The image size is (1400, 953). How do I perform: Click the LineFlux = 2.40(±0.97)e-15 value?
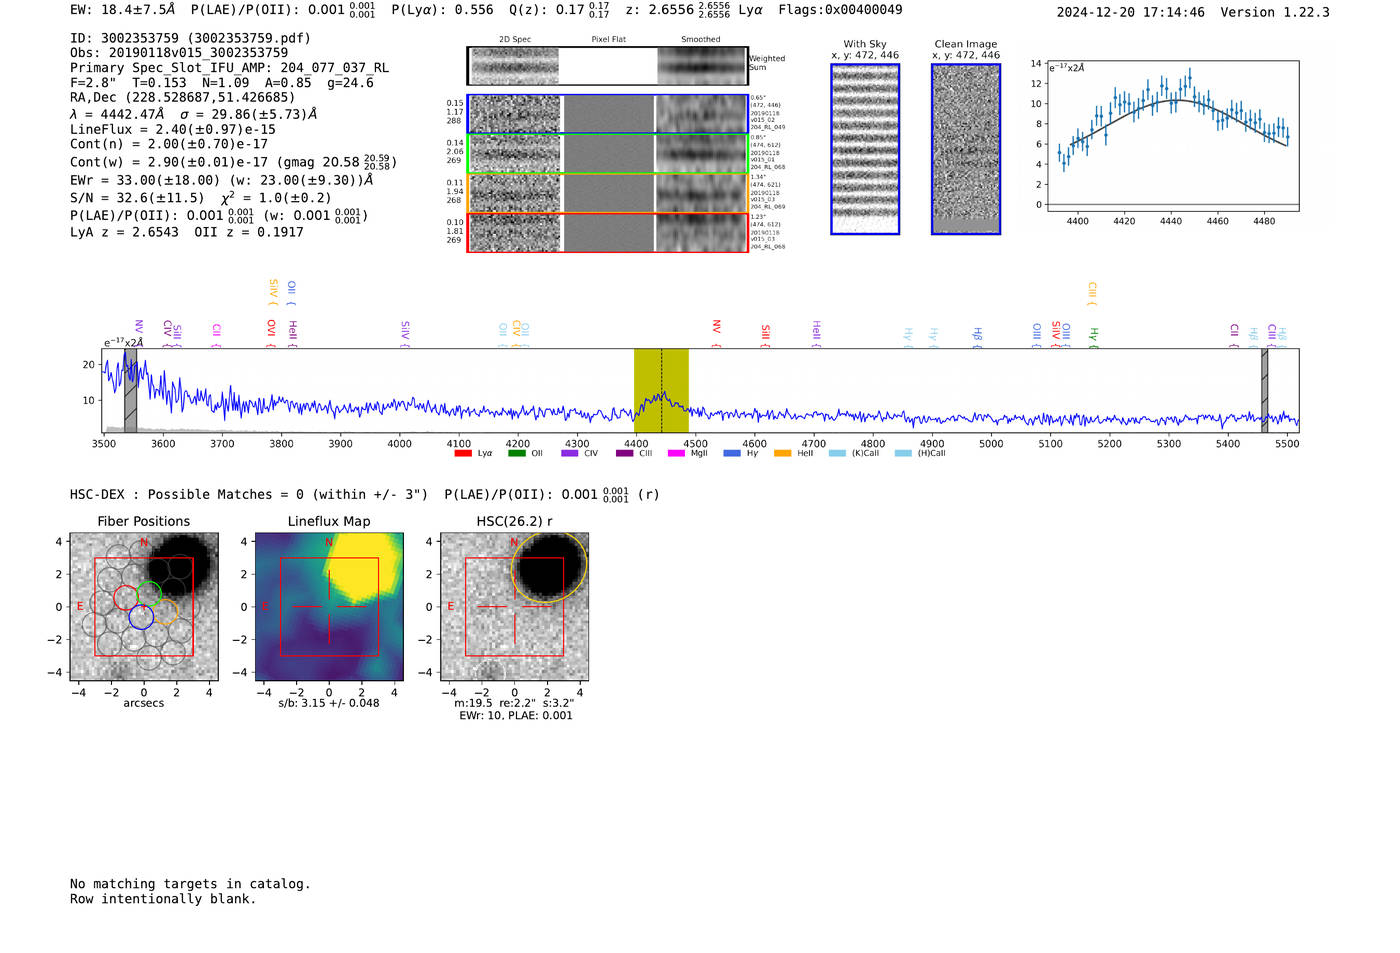pyautogui.click(x=173, y=130)
